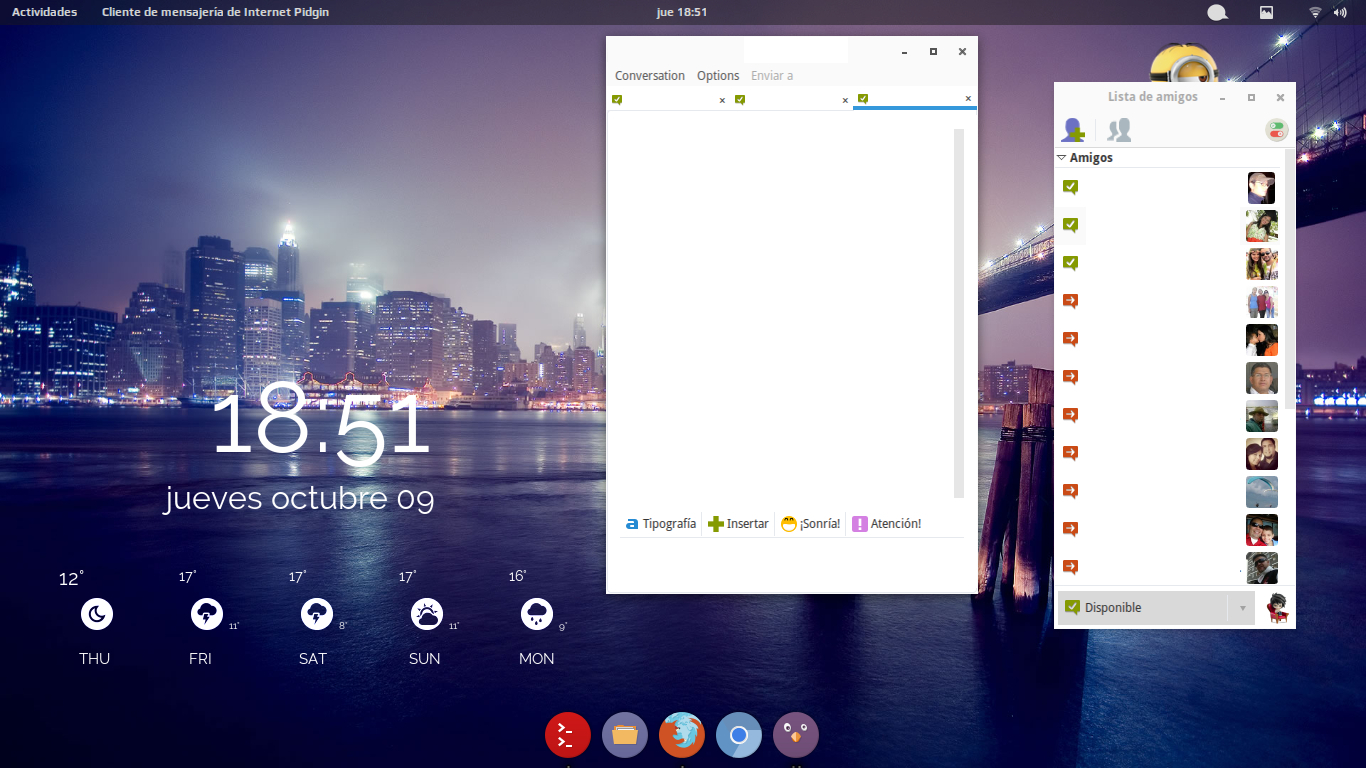The height and width of the screenshot is (768, 1366).
Task: Click the away status icon beside the man in glasses avatar
Action: click(x=1070, y=377)
